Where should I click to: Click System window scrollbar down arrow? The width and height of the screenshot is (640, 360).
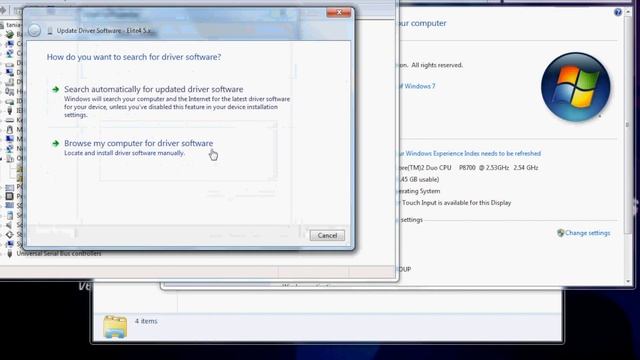628,281
